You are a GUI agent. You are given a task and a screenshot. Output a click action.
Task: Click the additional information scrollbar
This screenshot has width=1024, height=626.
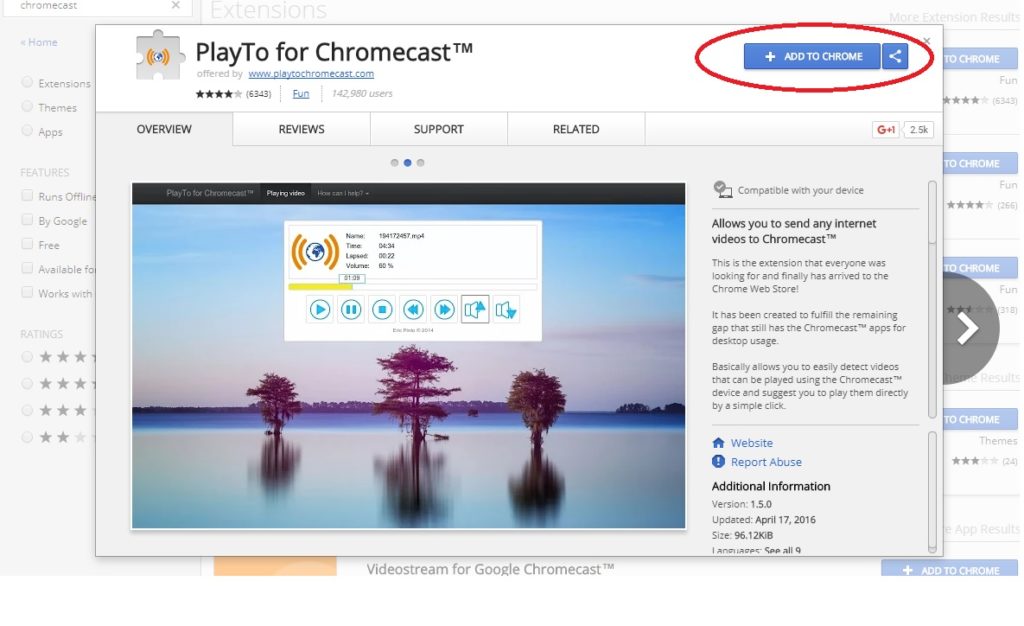pos(933,492)
